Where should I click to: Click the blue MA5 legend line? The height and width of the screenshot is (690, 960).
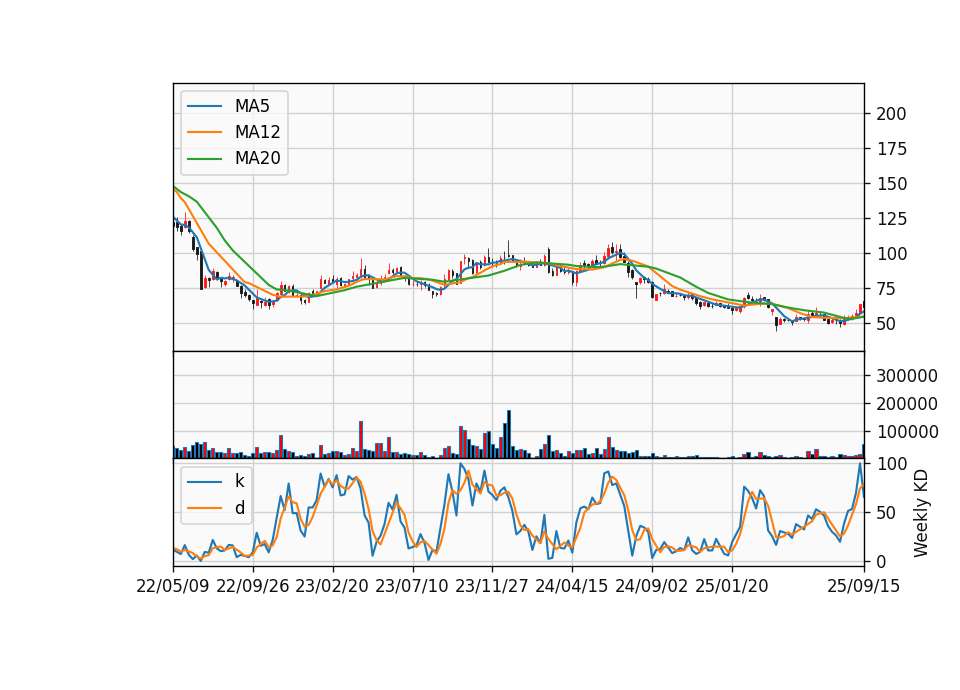point(204,106)
